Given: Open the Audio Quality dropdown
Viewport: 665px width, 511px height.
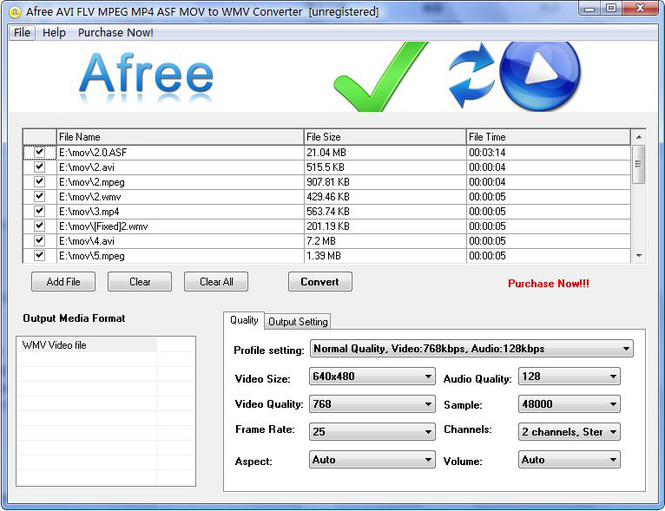Looking at the screenshot, I should [569, 377].
